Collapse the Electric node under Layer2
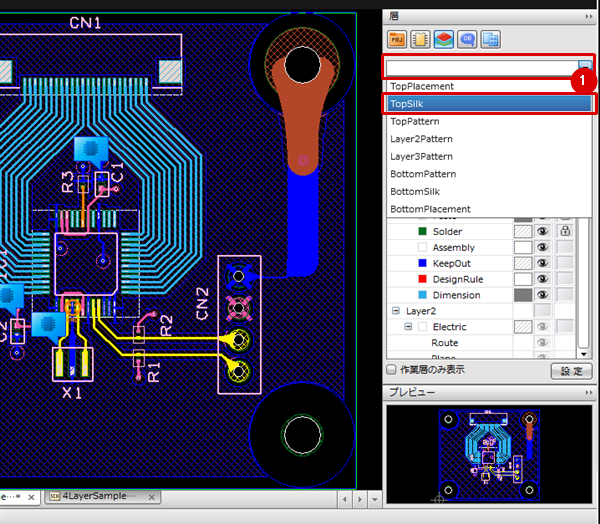Viewport: 600px width, 524px height. (408, 326)
